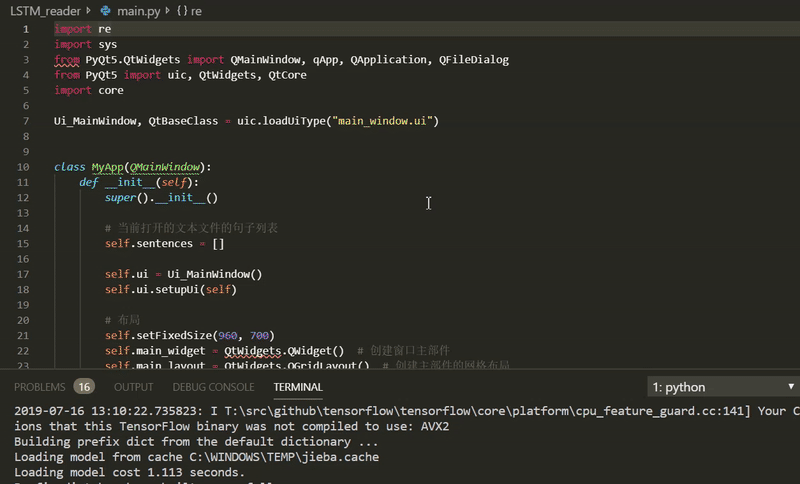
Task: Open the DEBUG CONSOLE tab
Action: coord(213,387)
